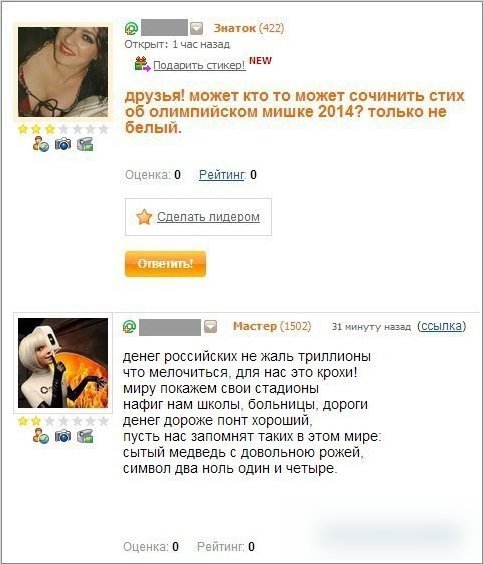Open the question author's "Мой мир" person icon

coord(41,144)
